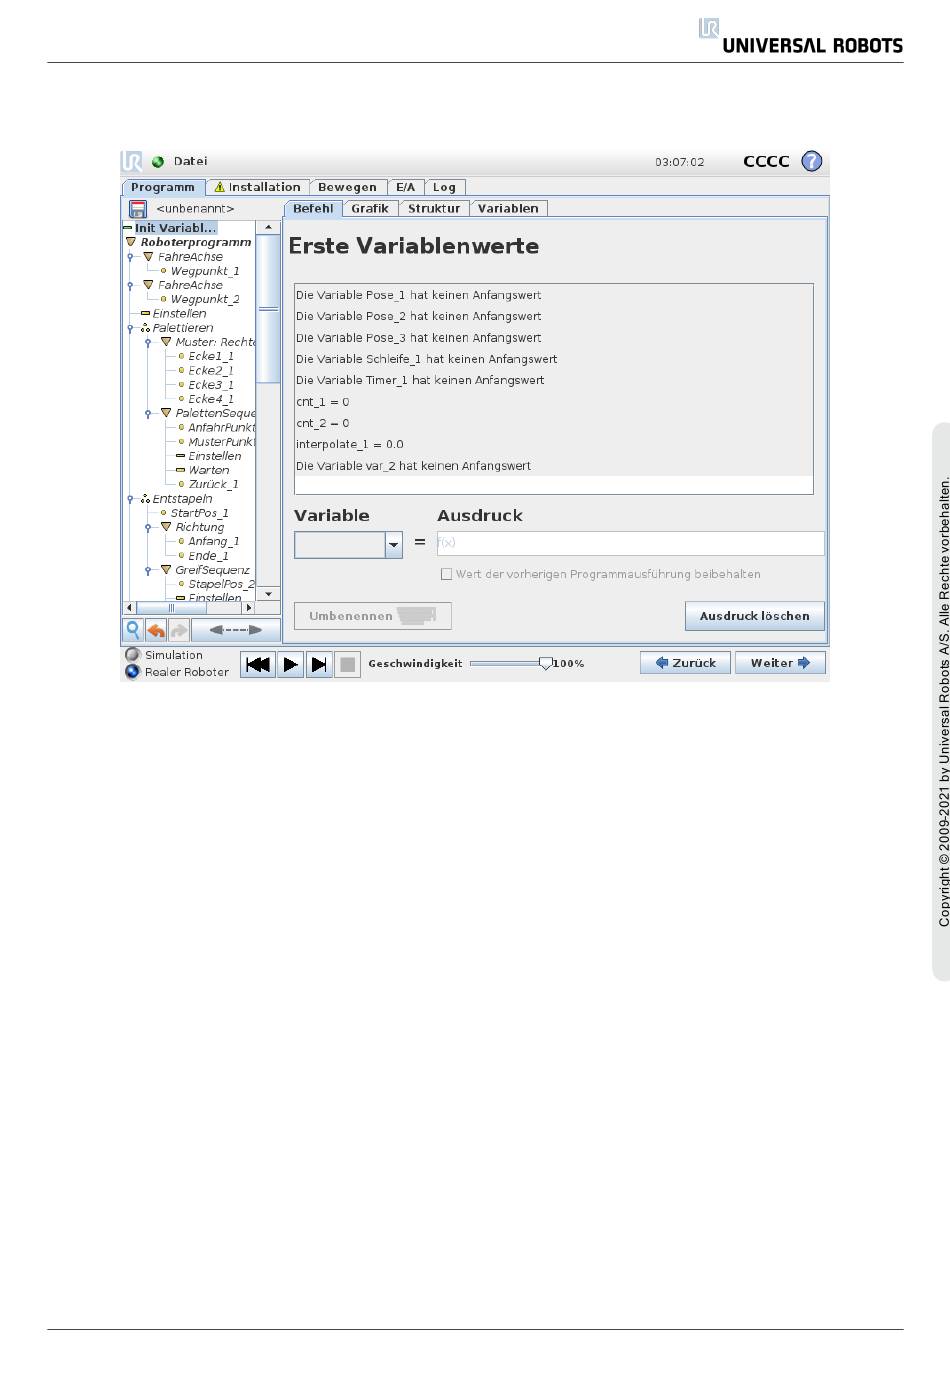Select the 'interpolate_1 = 0.0' list entry
The width and height of the screenshot is (950, 1378).
(553, 444)
